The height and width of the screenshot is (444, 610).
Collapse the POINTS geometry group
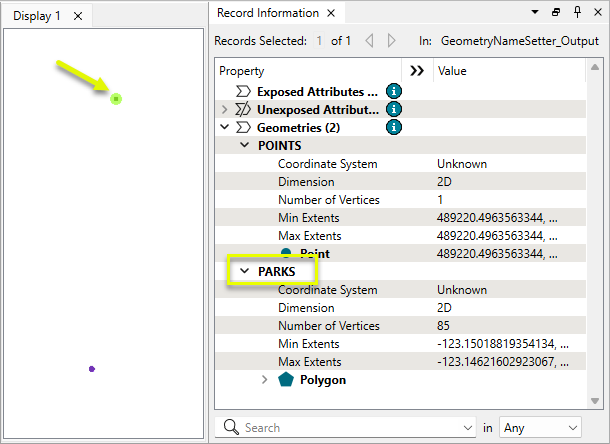[245, 145]
